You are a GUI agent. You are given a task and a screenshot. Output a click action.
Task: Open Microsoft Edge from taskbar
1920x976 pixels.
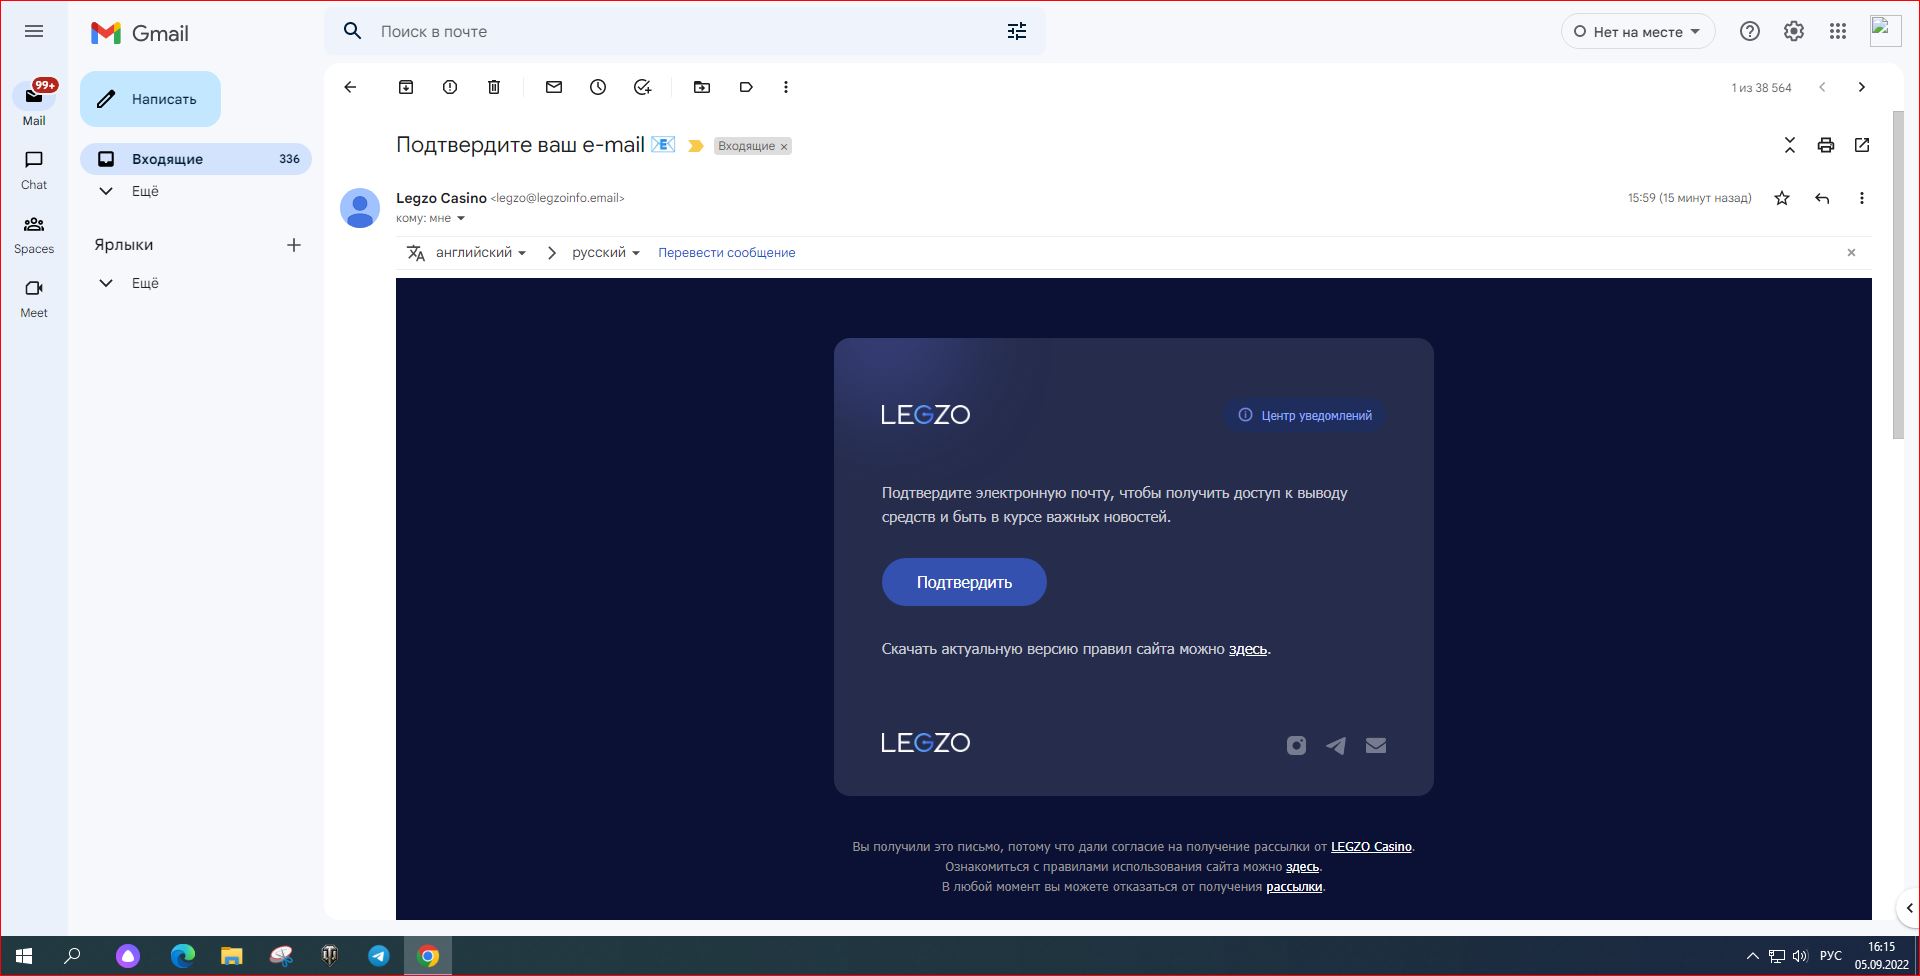[183, 956]
